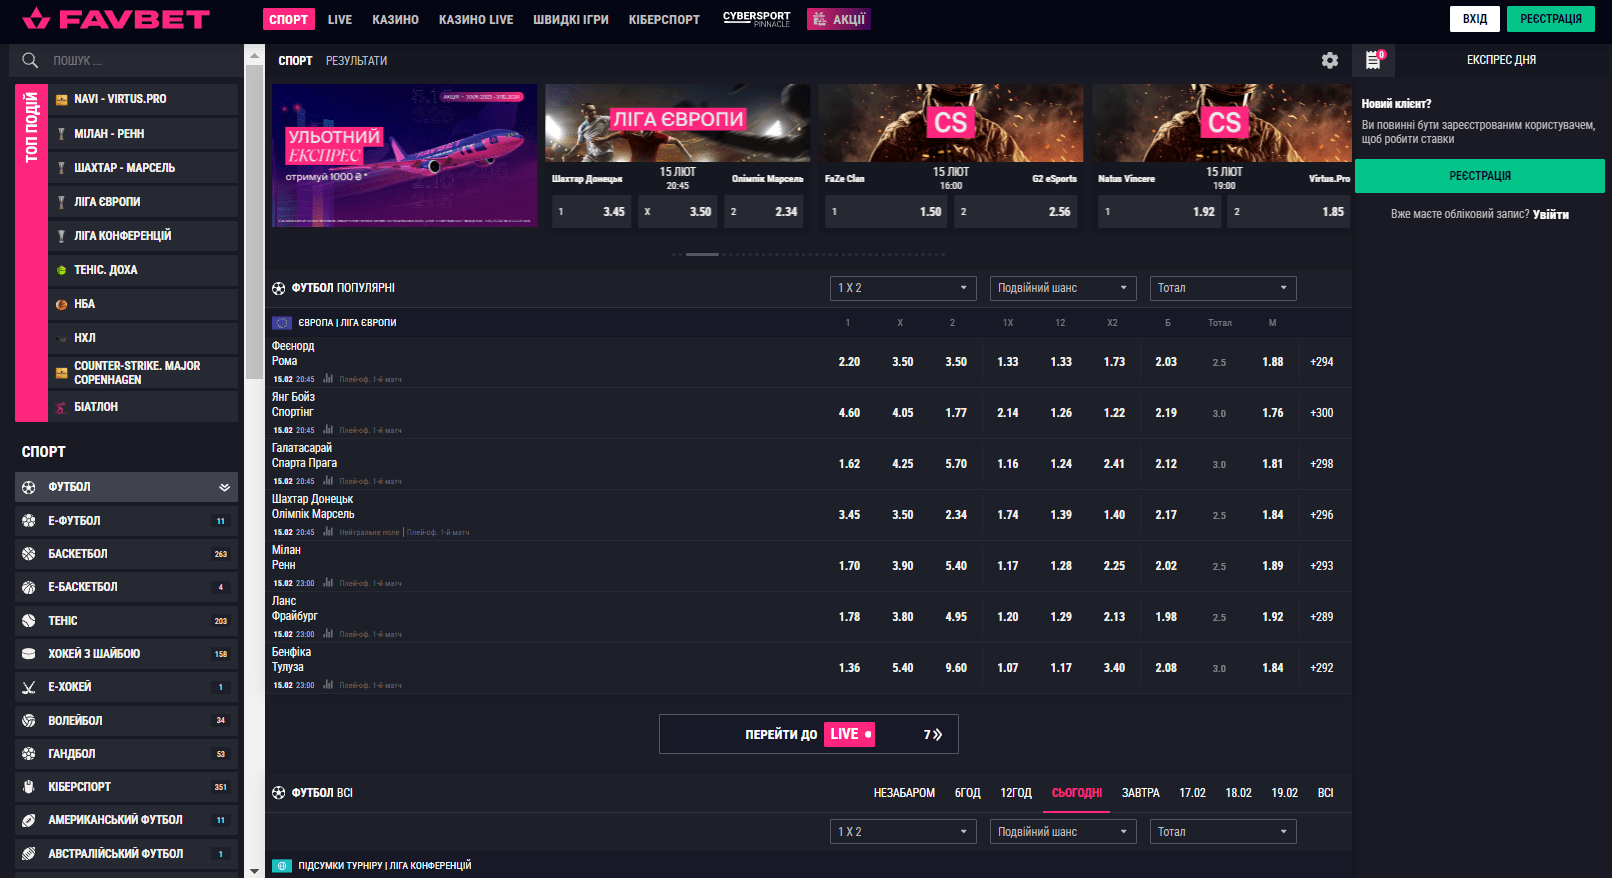Open the Подвійний шанс dropdown in popular football

point(1063,288)
